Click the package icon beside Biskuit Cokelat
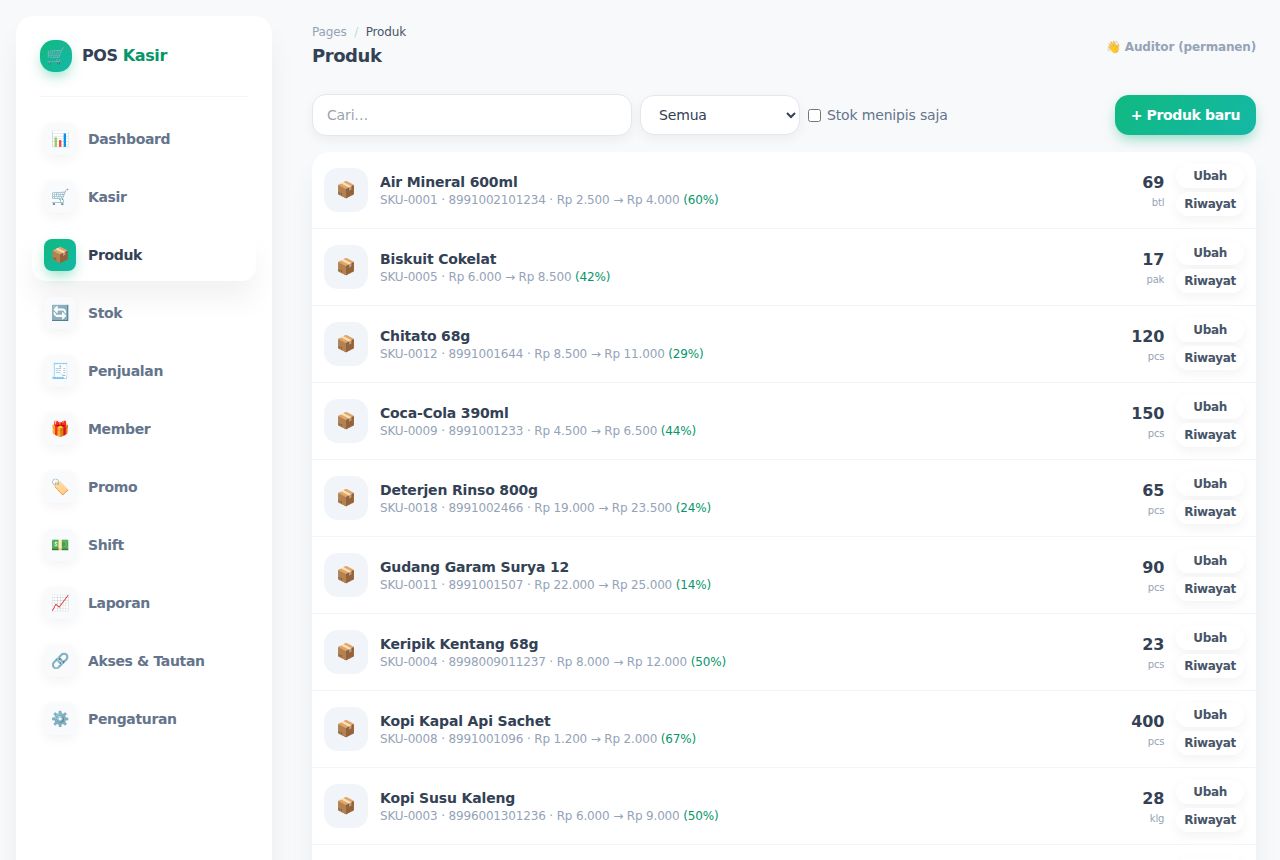 click(346, 267)
